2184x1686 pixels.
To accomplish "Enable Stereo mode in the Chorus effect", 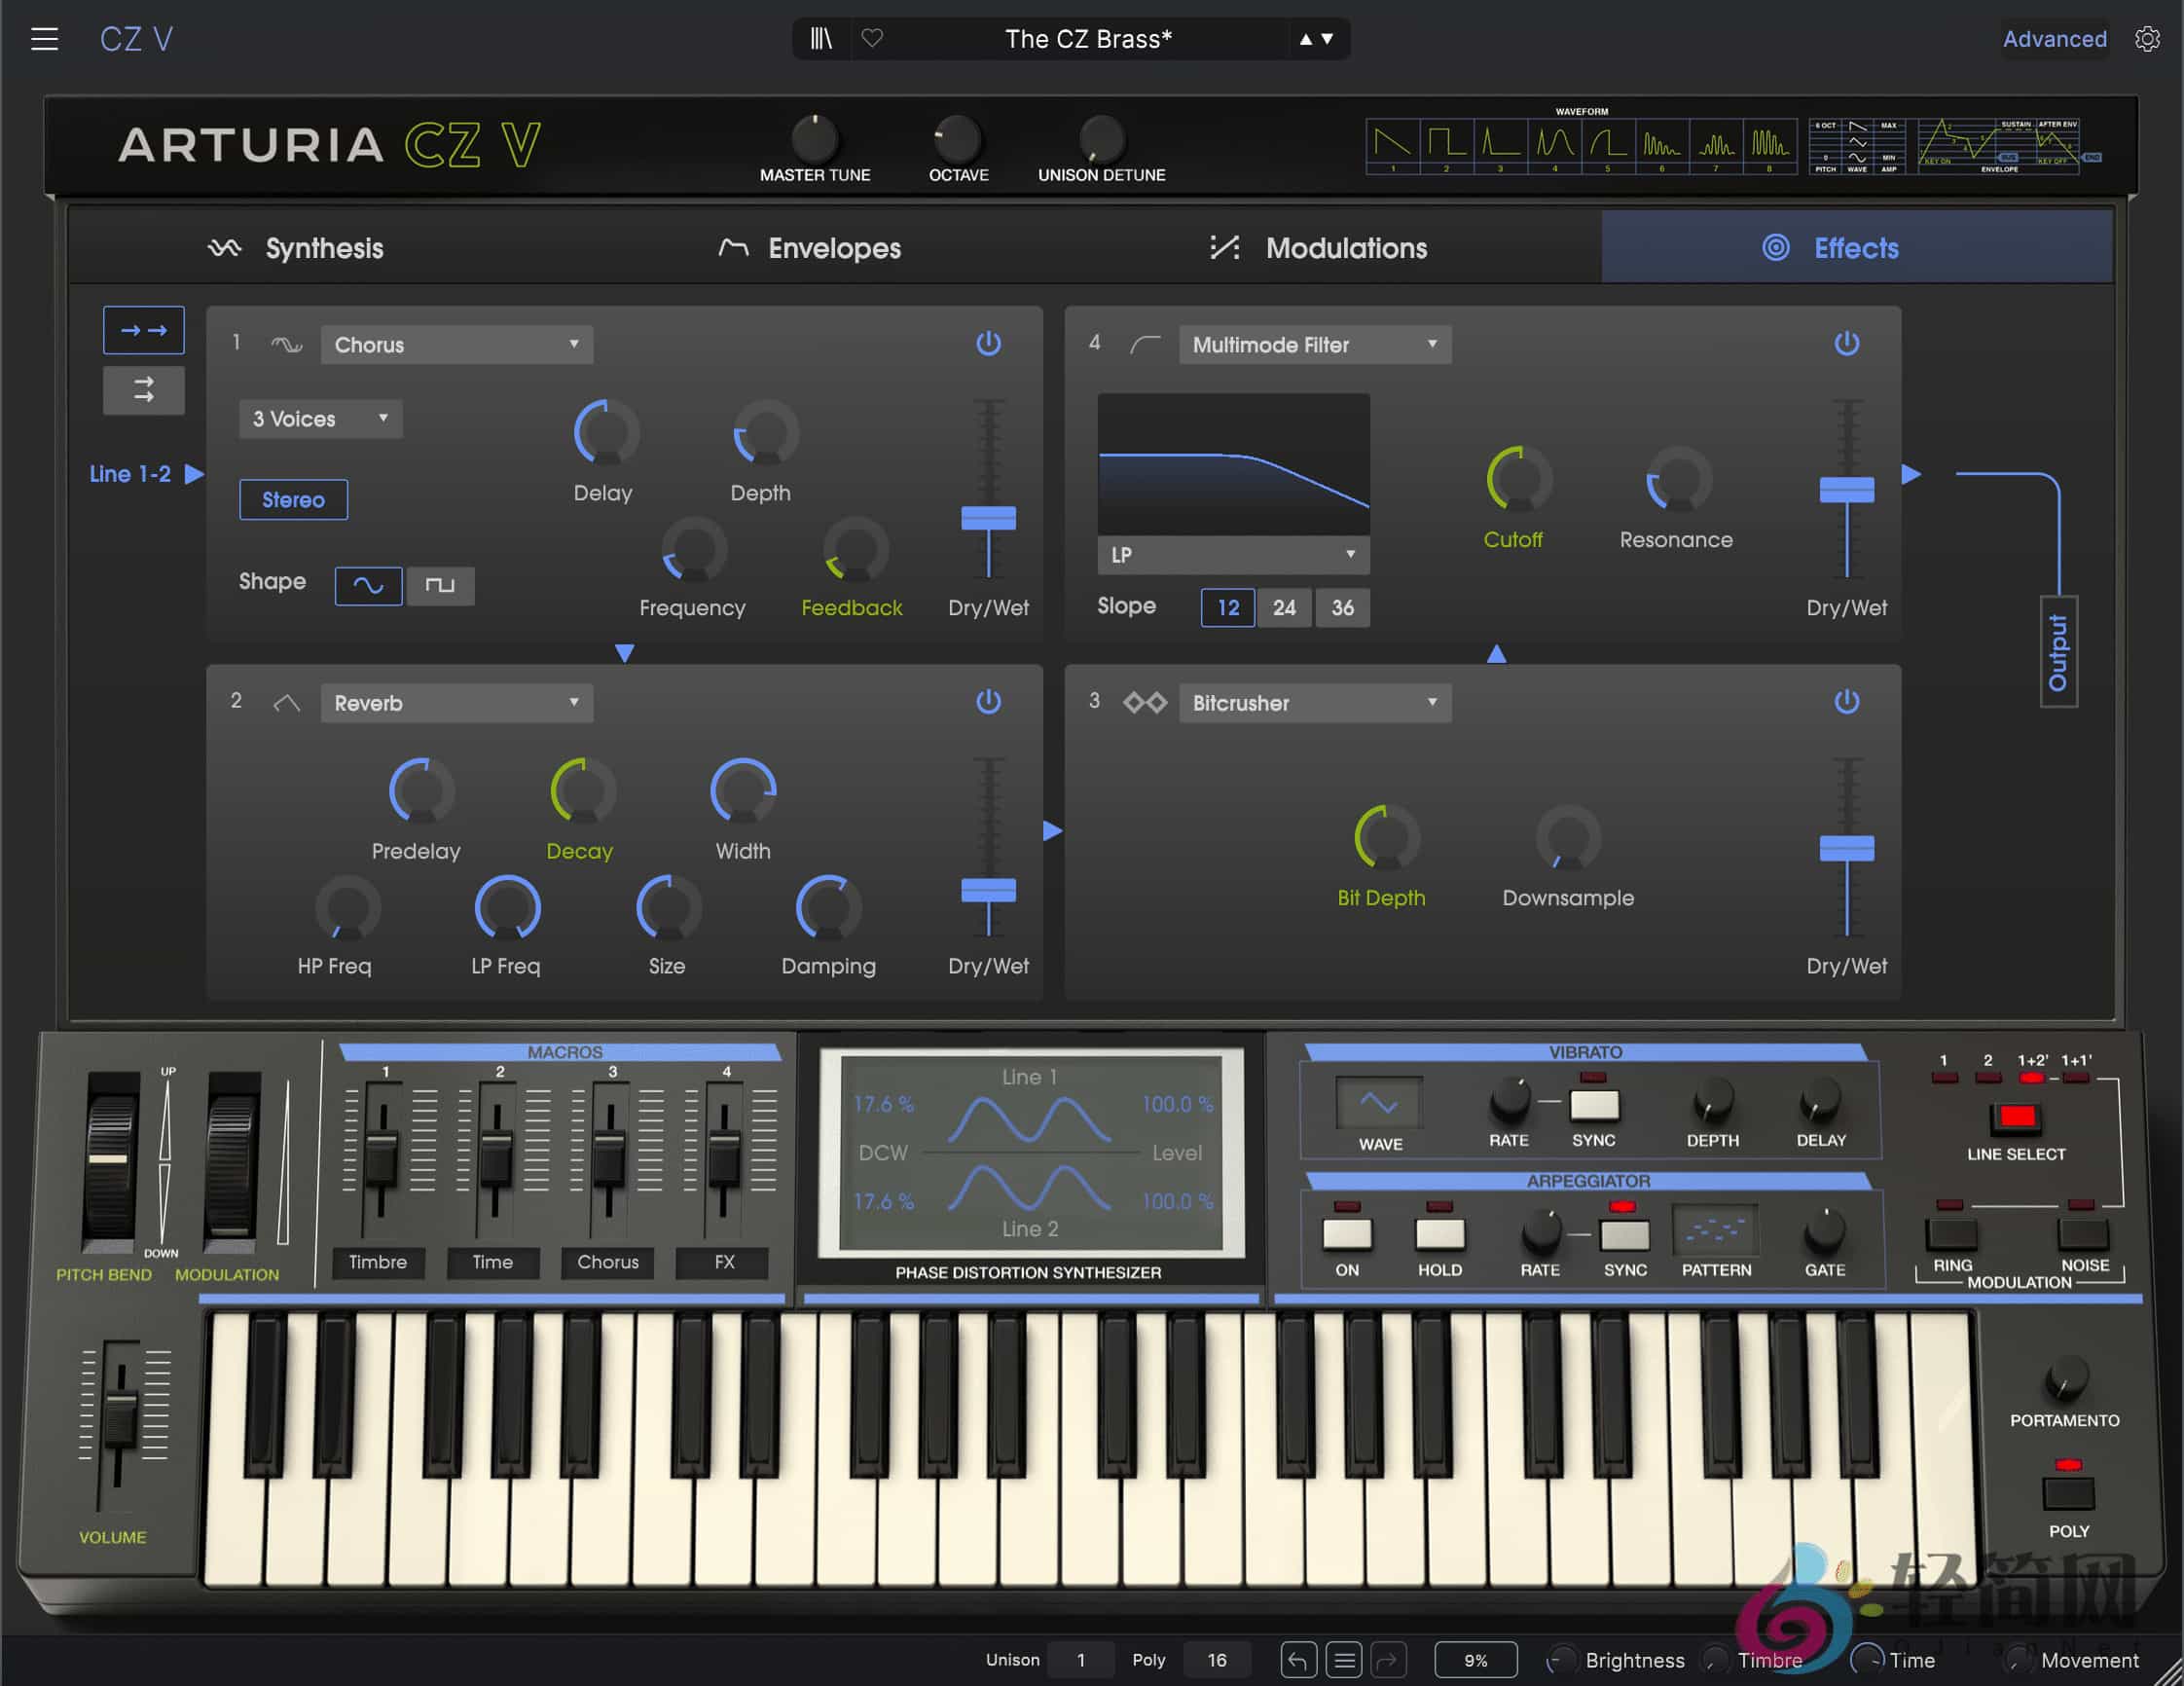I will (x=293, y=499).
